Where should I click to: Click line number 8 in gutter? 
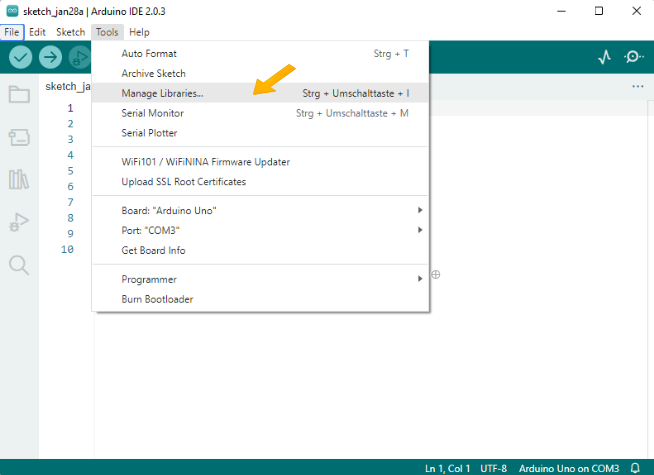click(70, 218)
